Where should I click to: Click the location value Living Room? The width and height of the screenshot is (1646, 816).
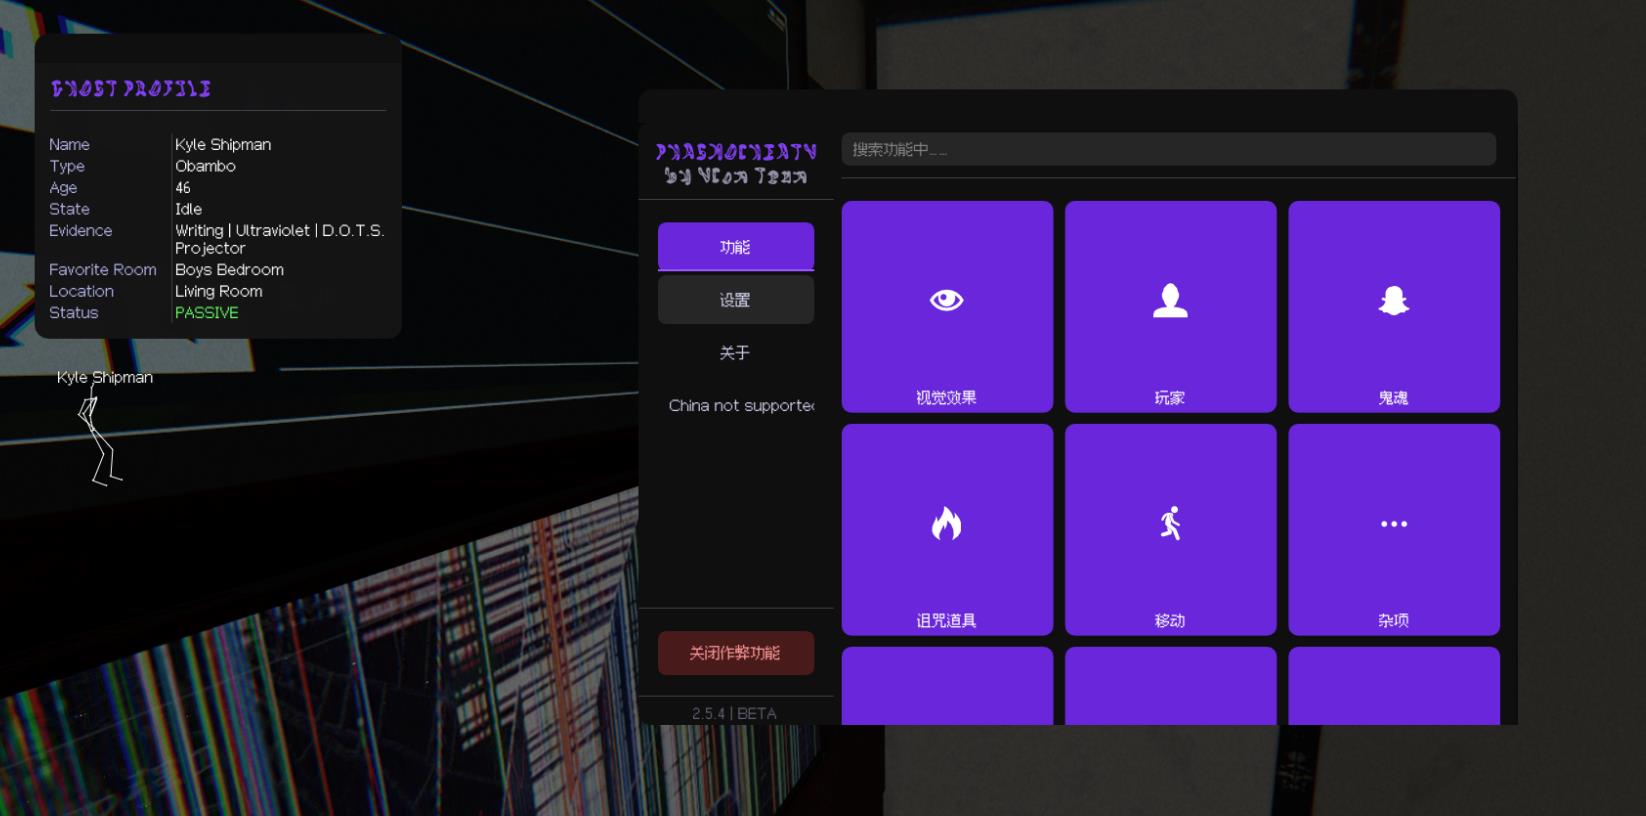pyautogui.click(x=219, y=291)
